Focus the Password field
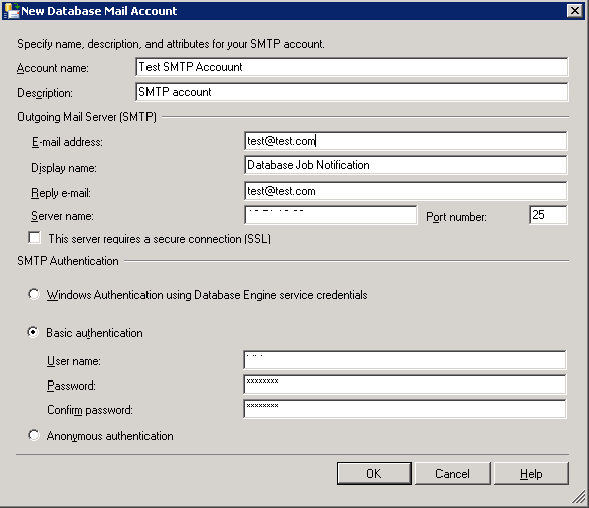This screenshot has width=589, height=508. [x=405, y=384]
